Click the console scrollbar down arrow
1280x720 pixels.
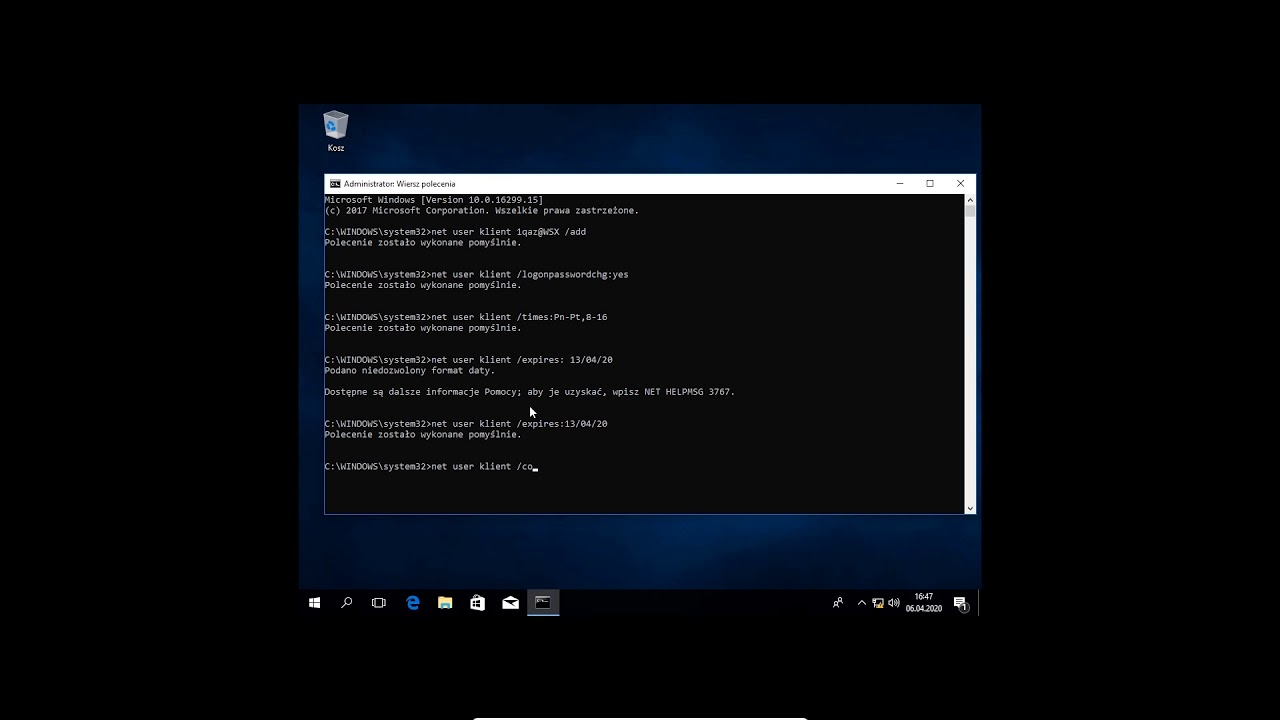tap(969, 508)
